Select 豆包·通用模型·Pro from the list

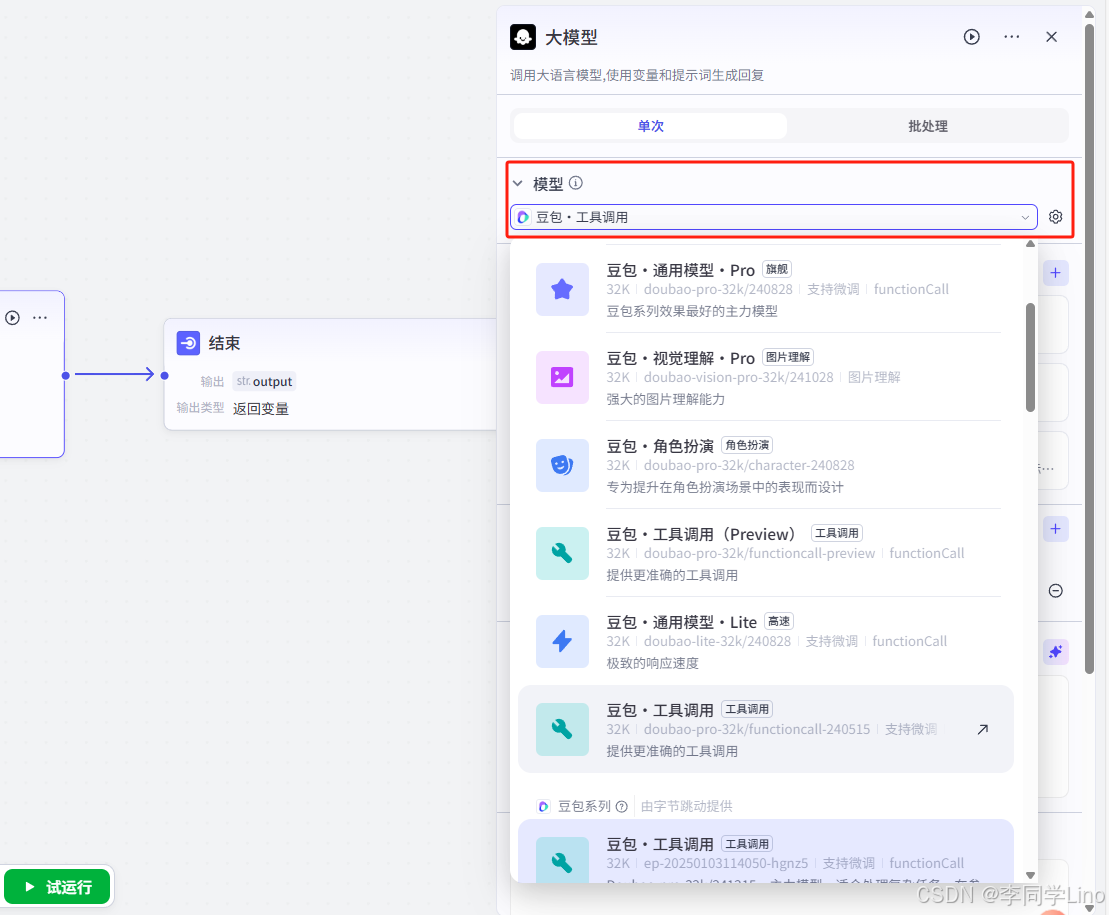pyautogui.click(x=767, y=289)
